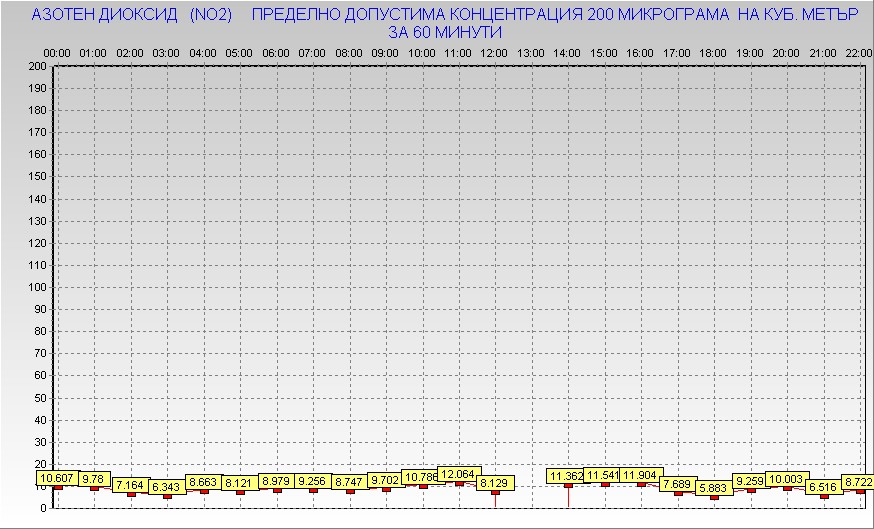
Task: Click the 11.904 data label
Action: point(641,475)
